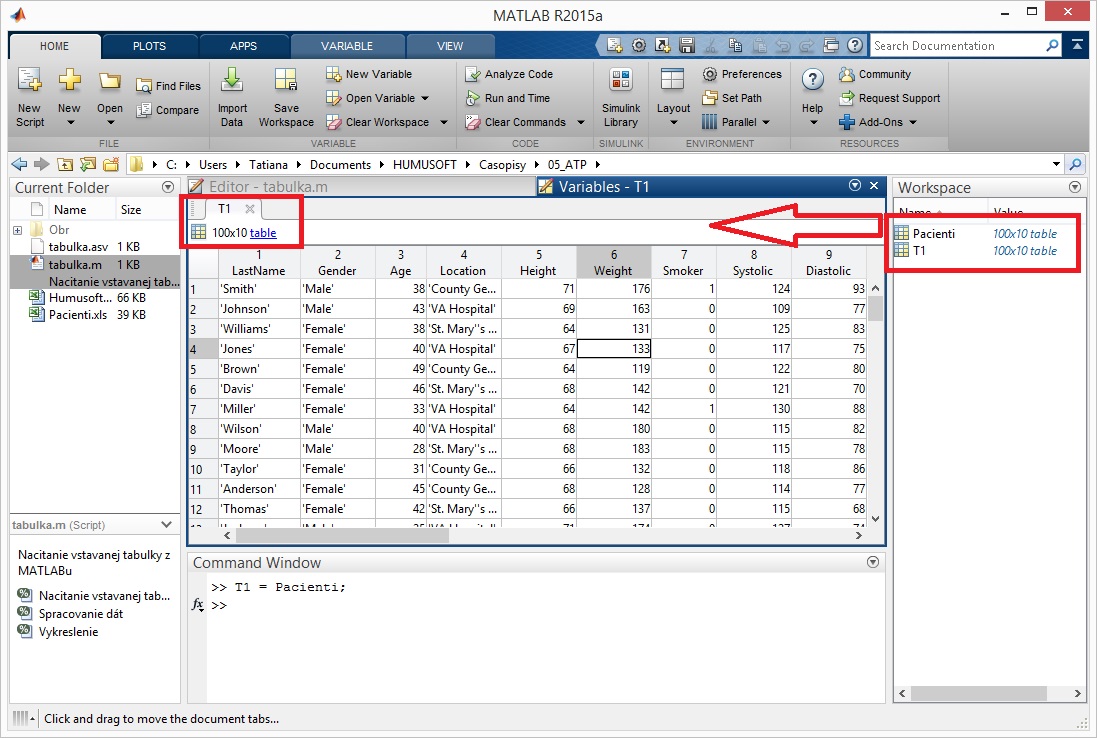Image resolution: width=1097 pixels, height=738 pixels.
Task: Select the HOME ribbon tab
Action: pos(55,46)
